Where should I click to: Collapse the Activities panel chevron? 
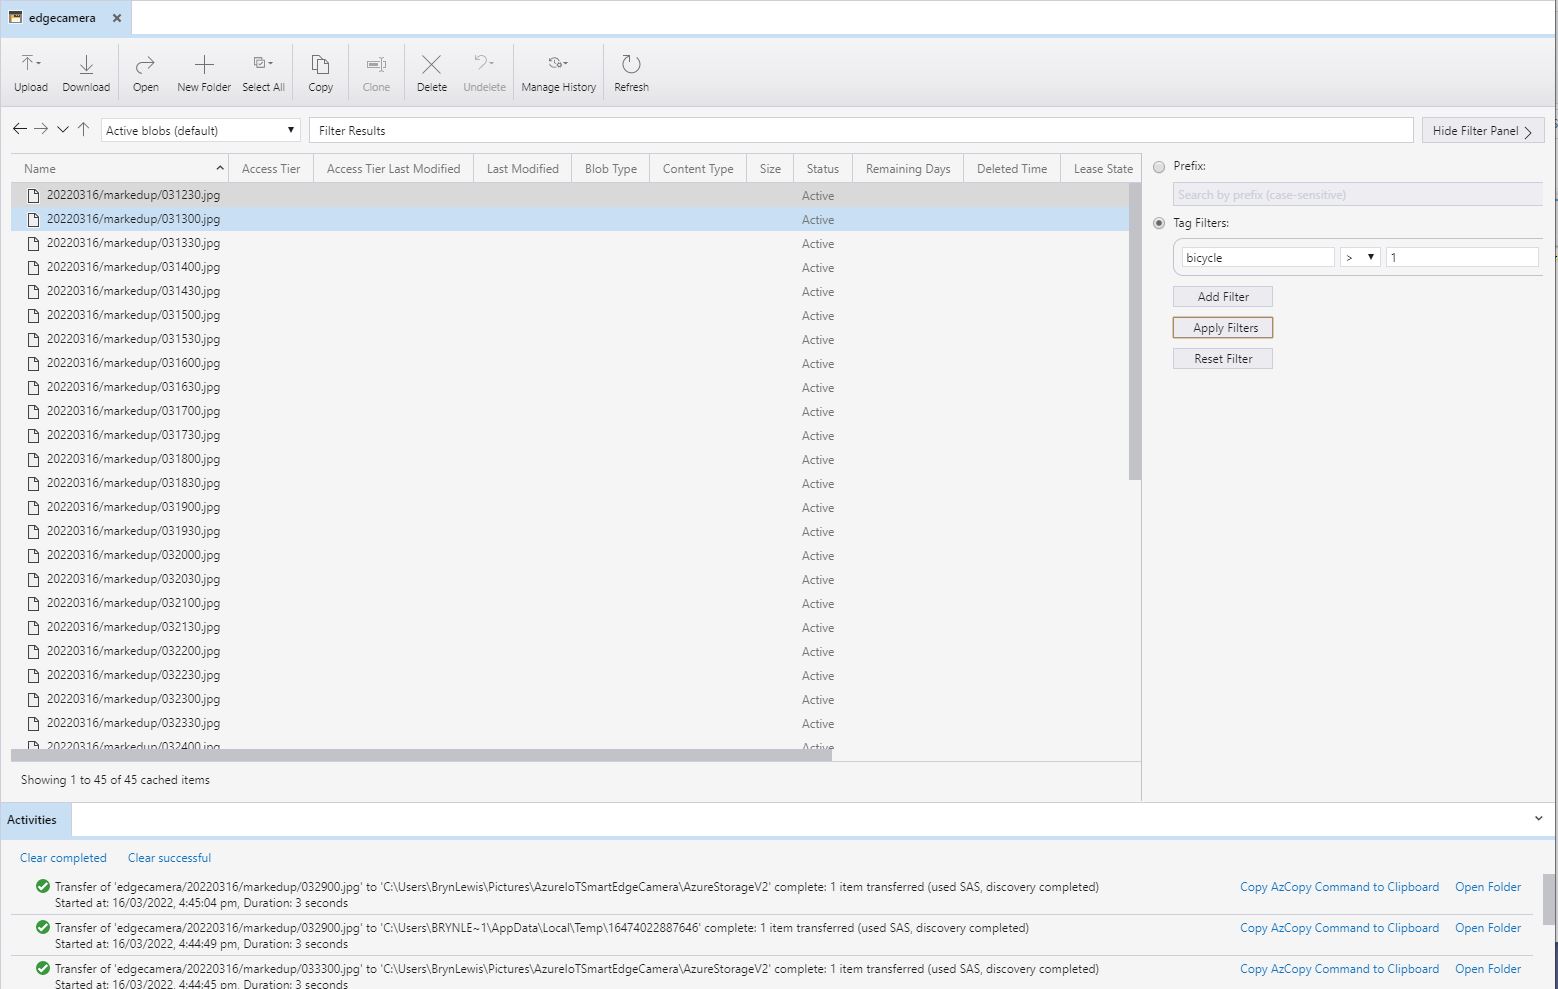pos(1538,819)
